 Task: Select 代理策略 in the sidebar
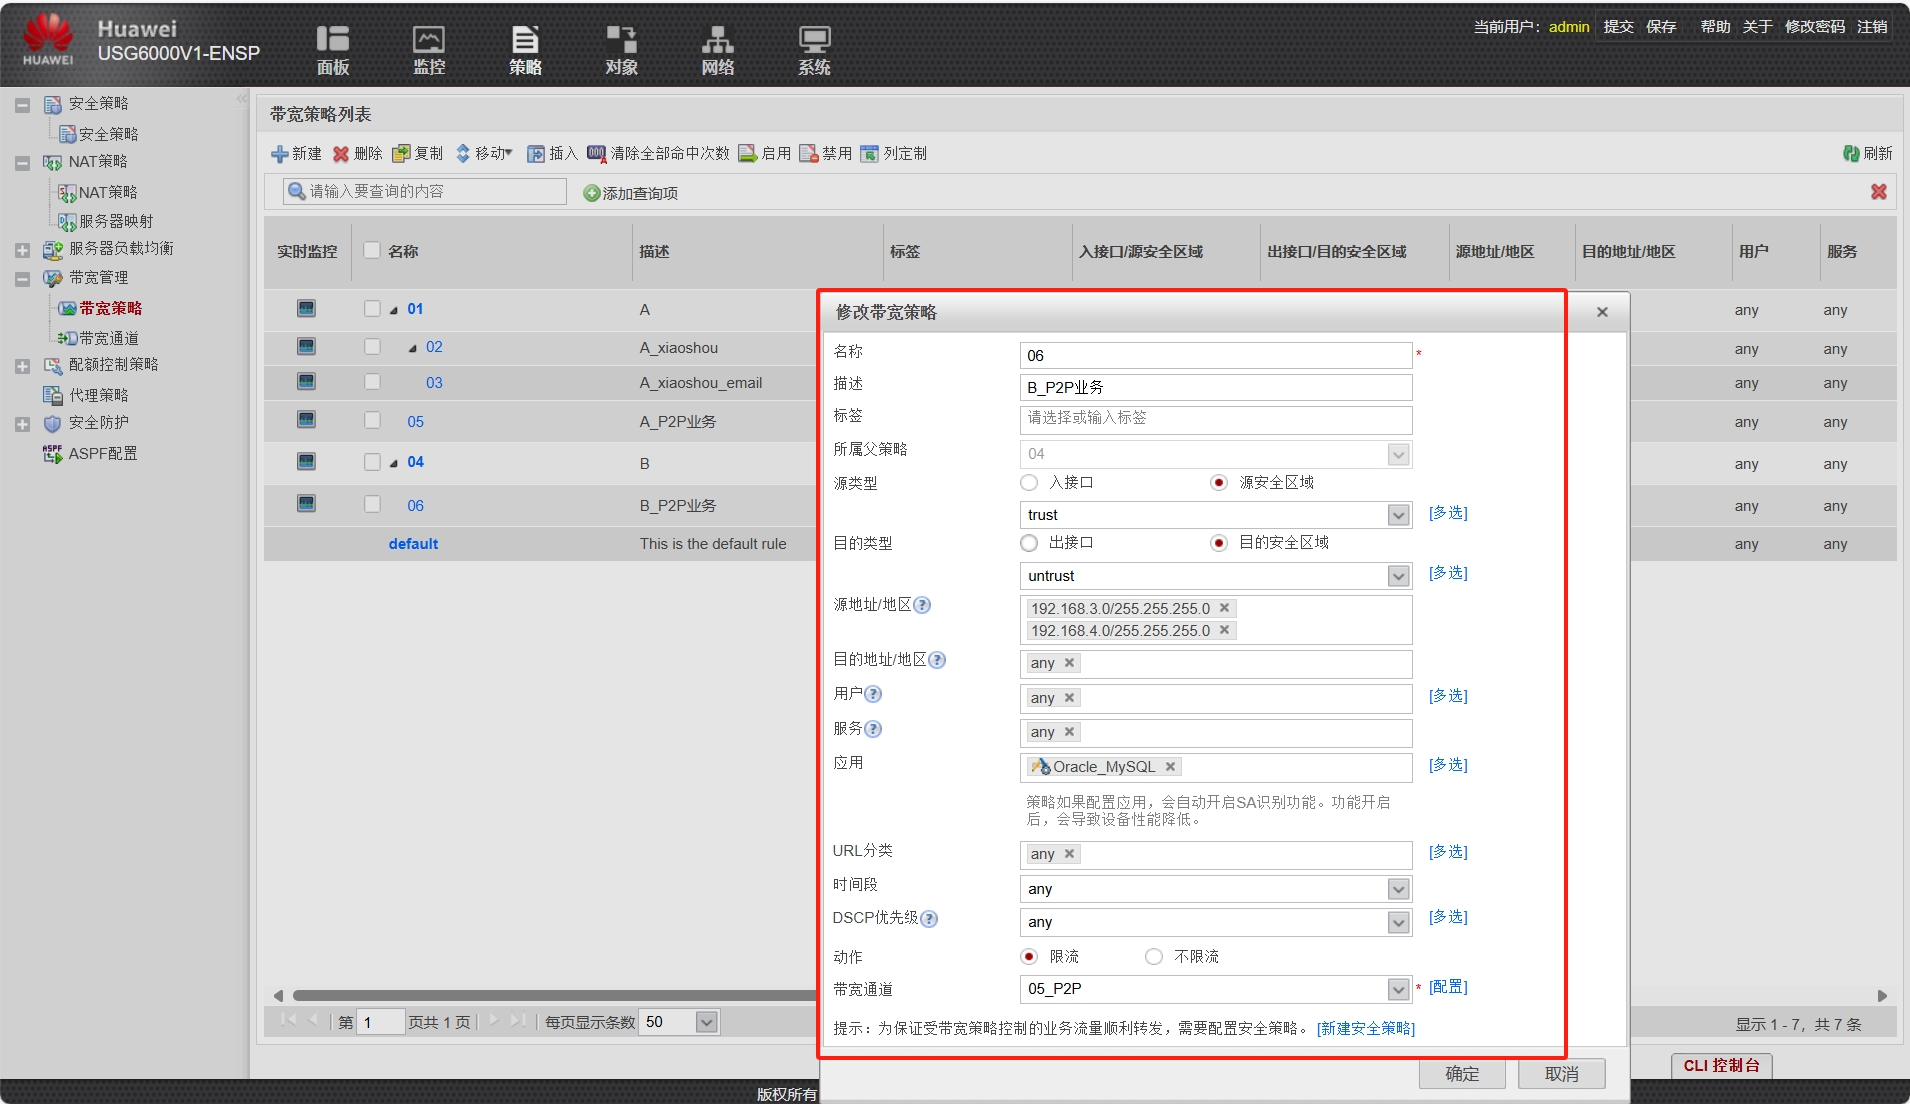(98, 395)
